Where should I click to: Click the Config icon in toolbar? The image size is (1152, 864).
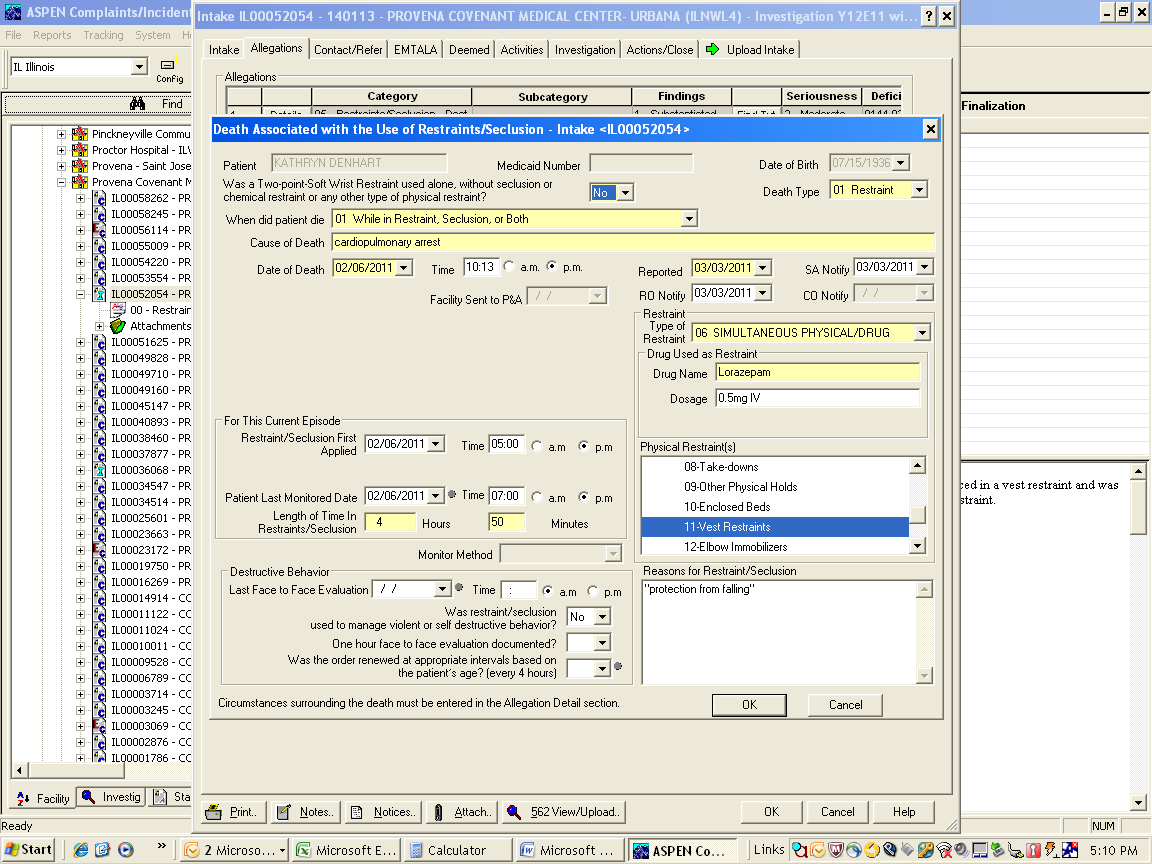(x=169, y=69)
